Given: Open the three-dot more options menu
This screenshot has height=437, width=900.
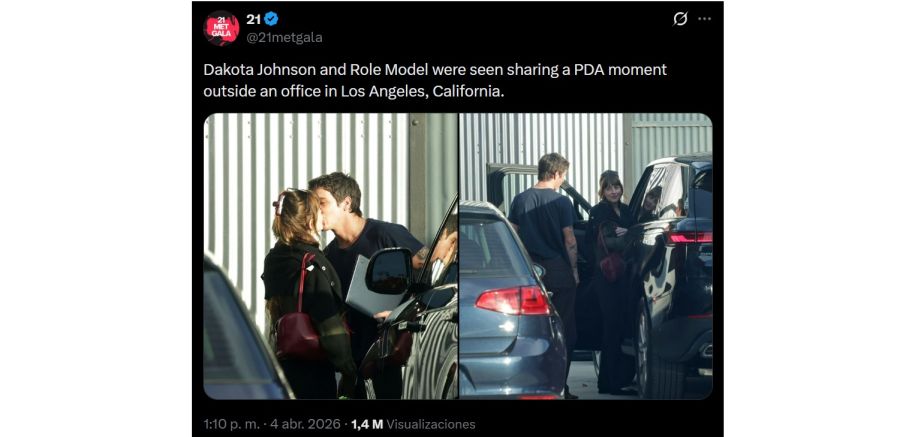Looking at the screenshot, I should (x=705, y=19).
